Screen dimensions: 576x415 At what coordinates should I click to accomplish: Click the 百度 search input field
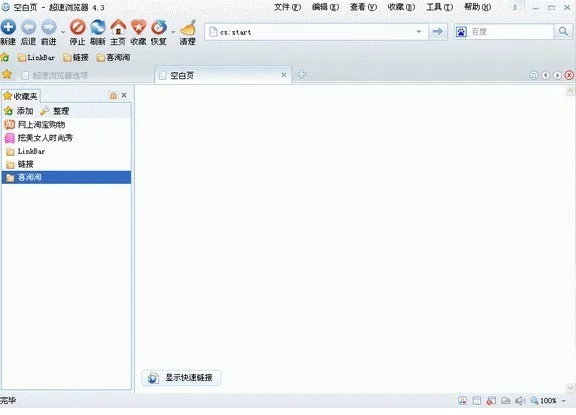click(511, 32)
